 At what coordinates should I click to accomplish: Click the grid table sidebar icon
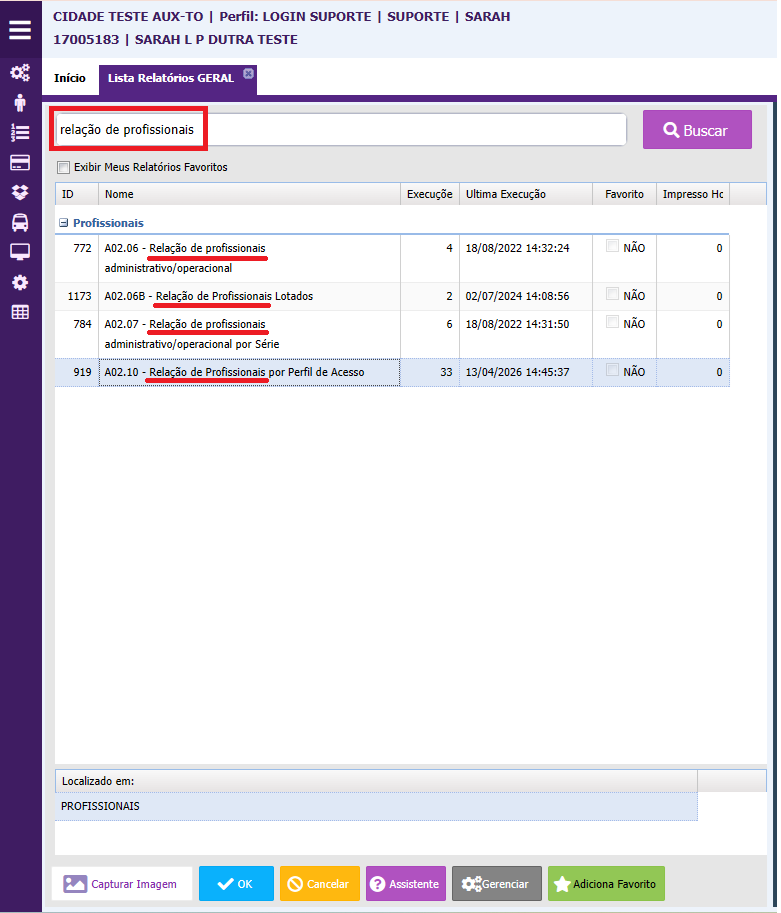tap(20, 312)
